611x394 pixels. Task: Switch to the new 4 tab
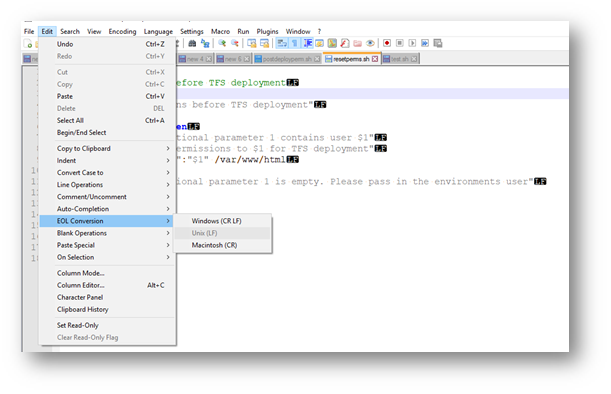(x=195, y=59)
